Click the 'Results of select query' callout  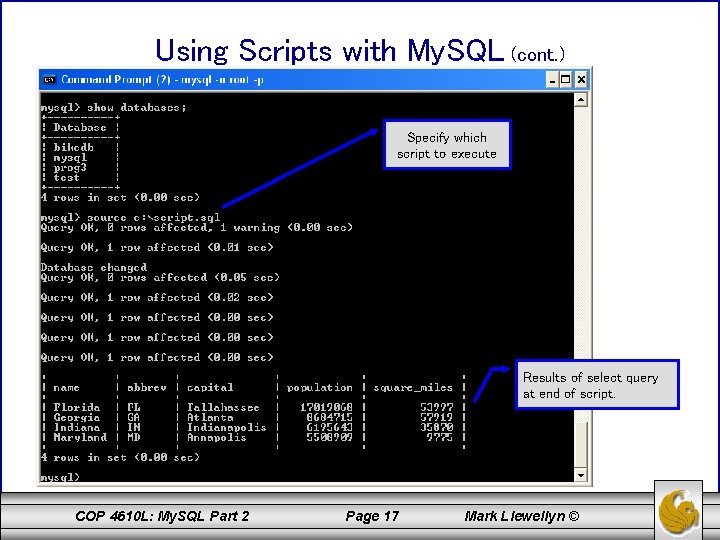[597, 385]
